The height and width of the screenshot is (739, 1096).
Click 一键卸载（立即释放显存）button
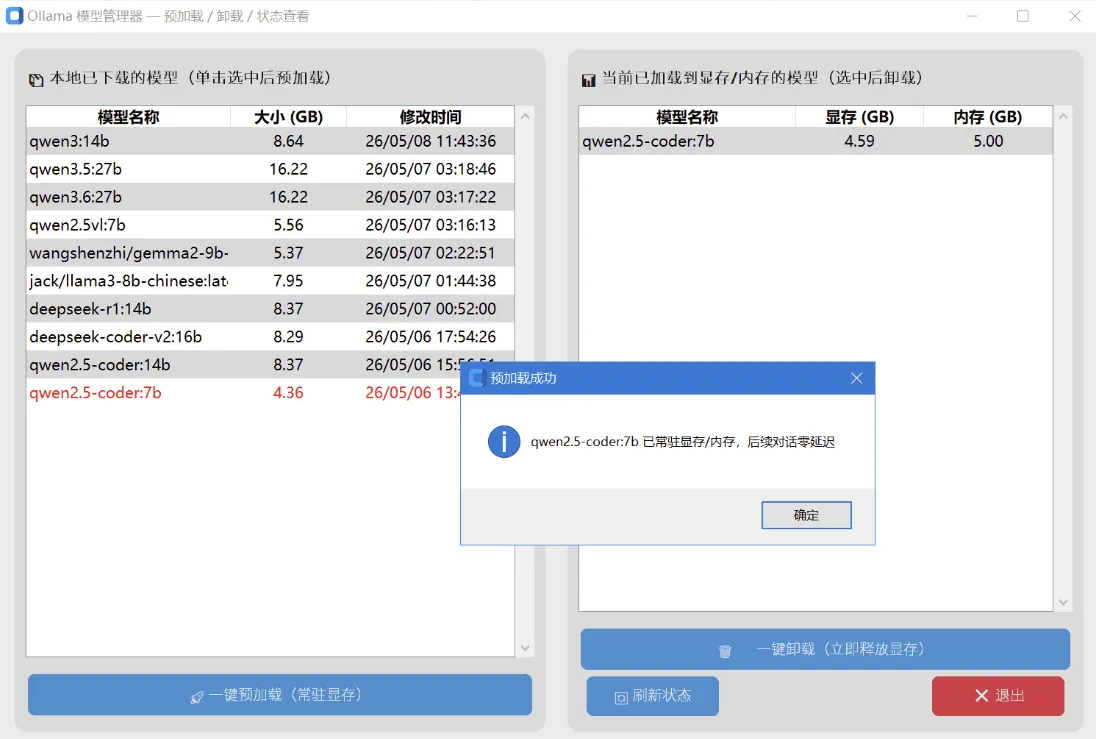pyautogui.click(x=825, y=649)
